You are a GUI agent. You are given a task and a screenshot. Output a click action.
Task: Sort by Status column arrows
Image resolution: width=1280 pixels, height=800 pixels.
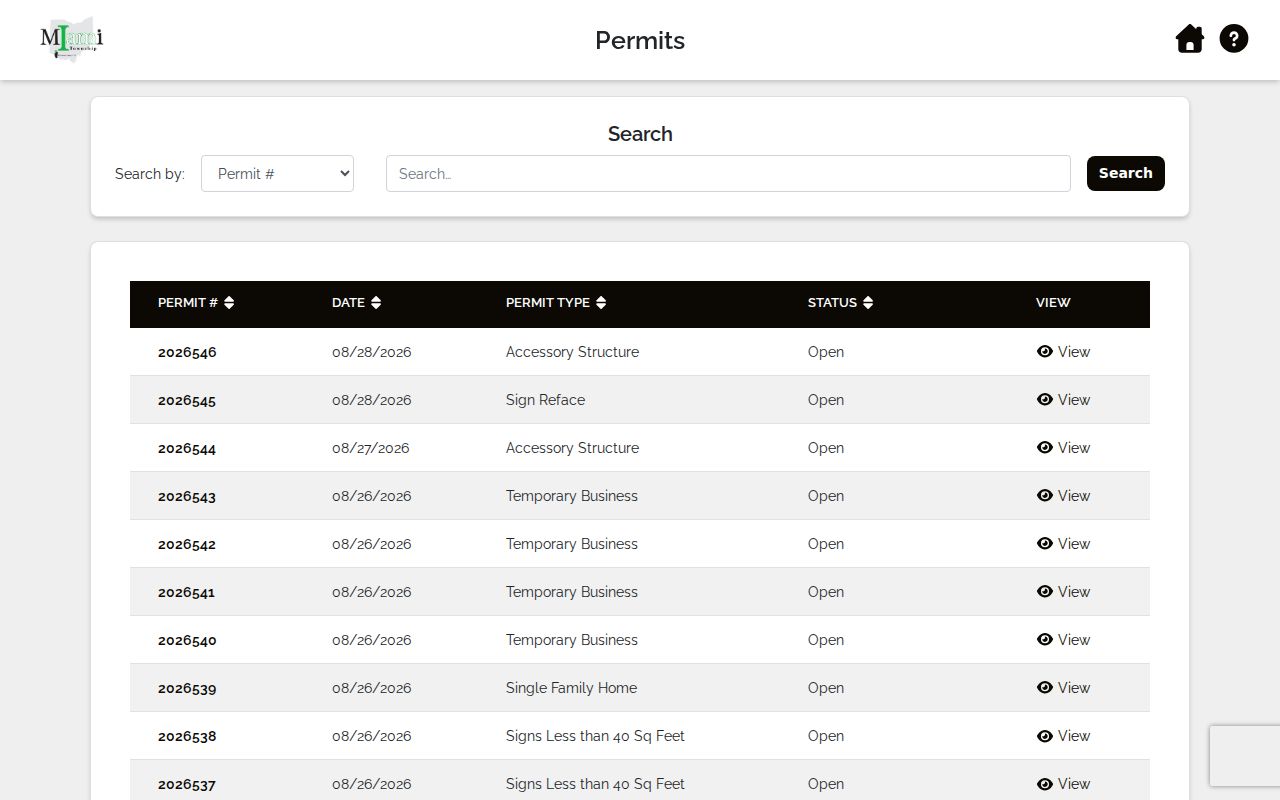868,303
